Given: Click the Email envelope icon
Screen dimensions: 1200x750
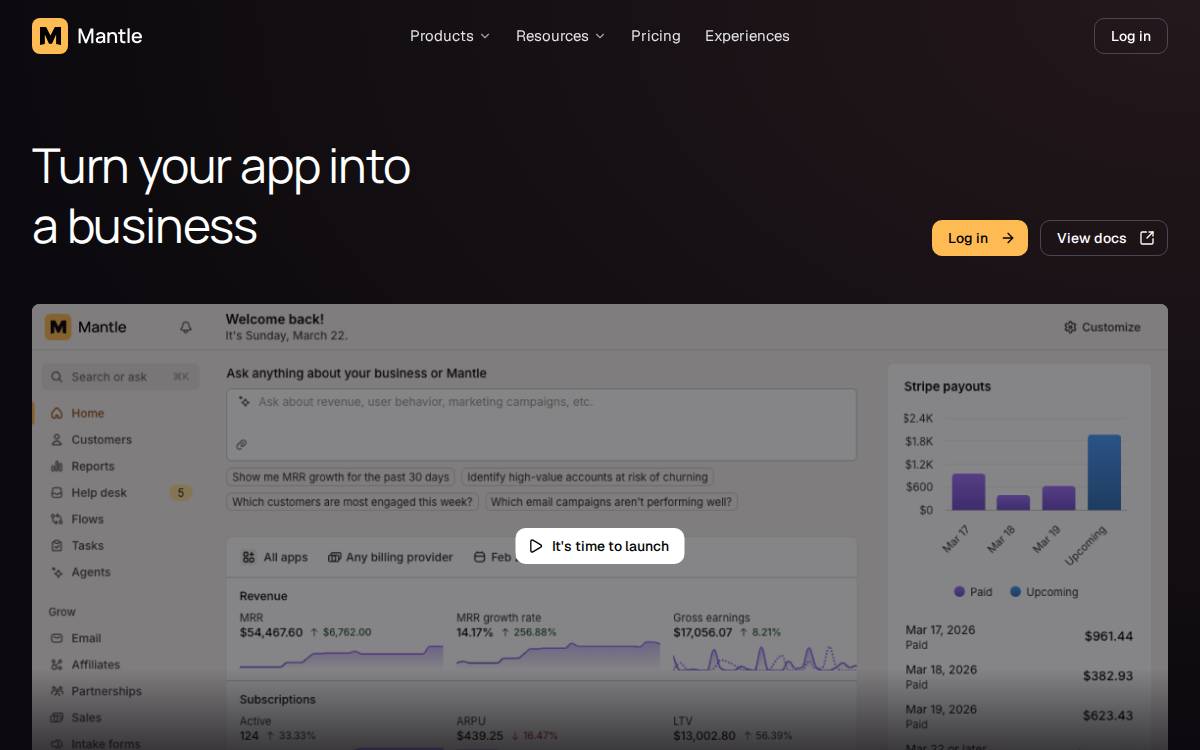Looking at the screenshot, I should click(x=57, y=638).
